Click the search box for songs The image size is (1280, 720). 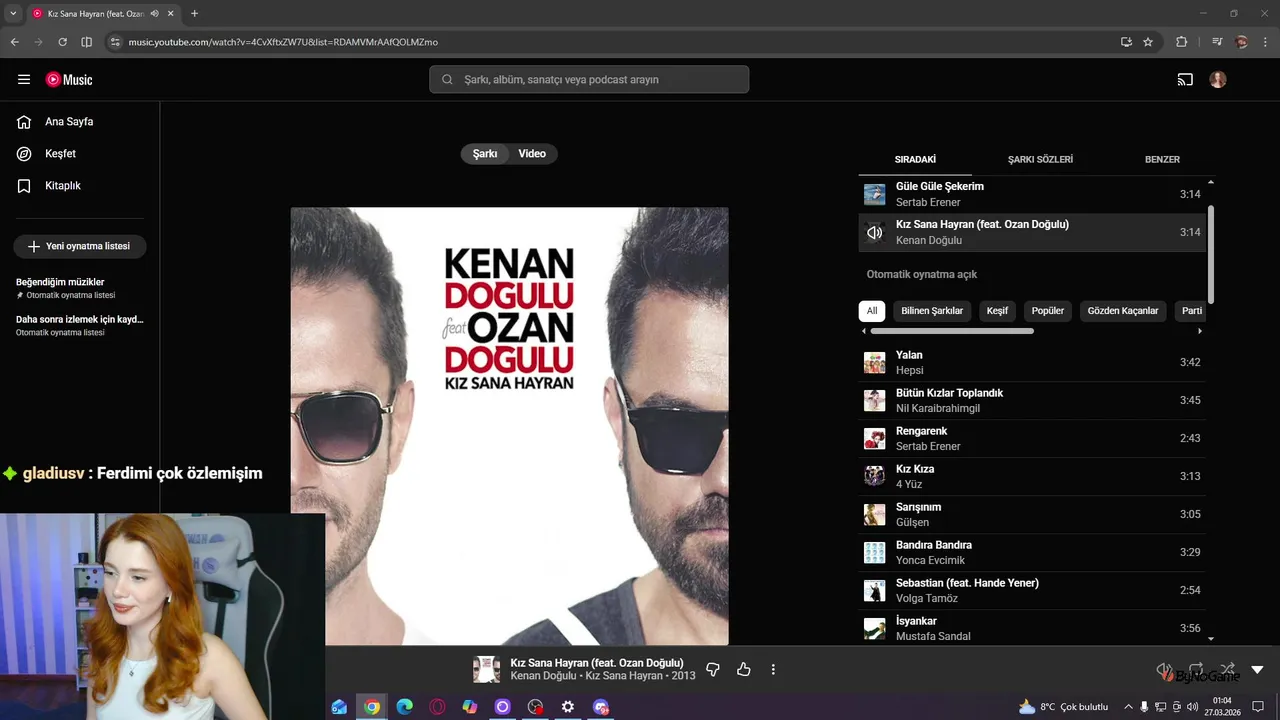(x=589, y=80)
